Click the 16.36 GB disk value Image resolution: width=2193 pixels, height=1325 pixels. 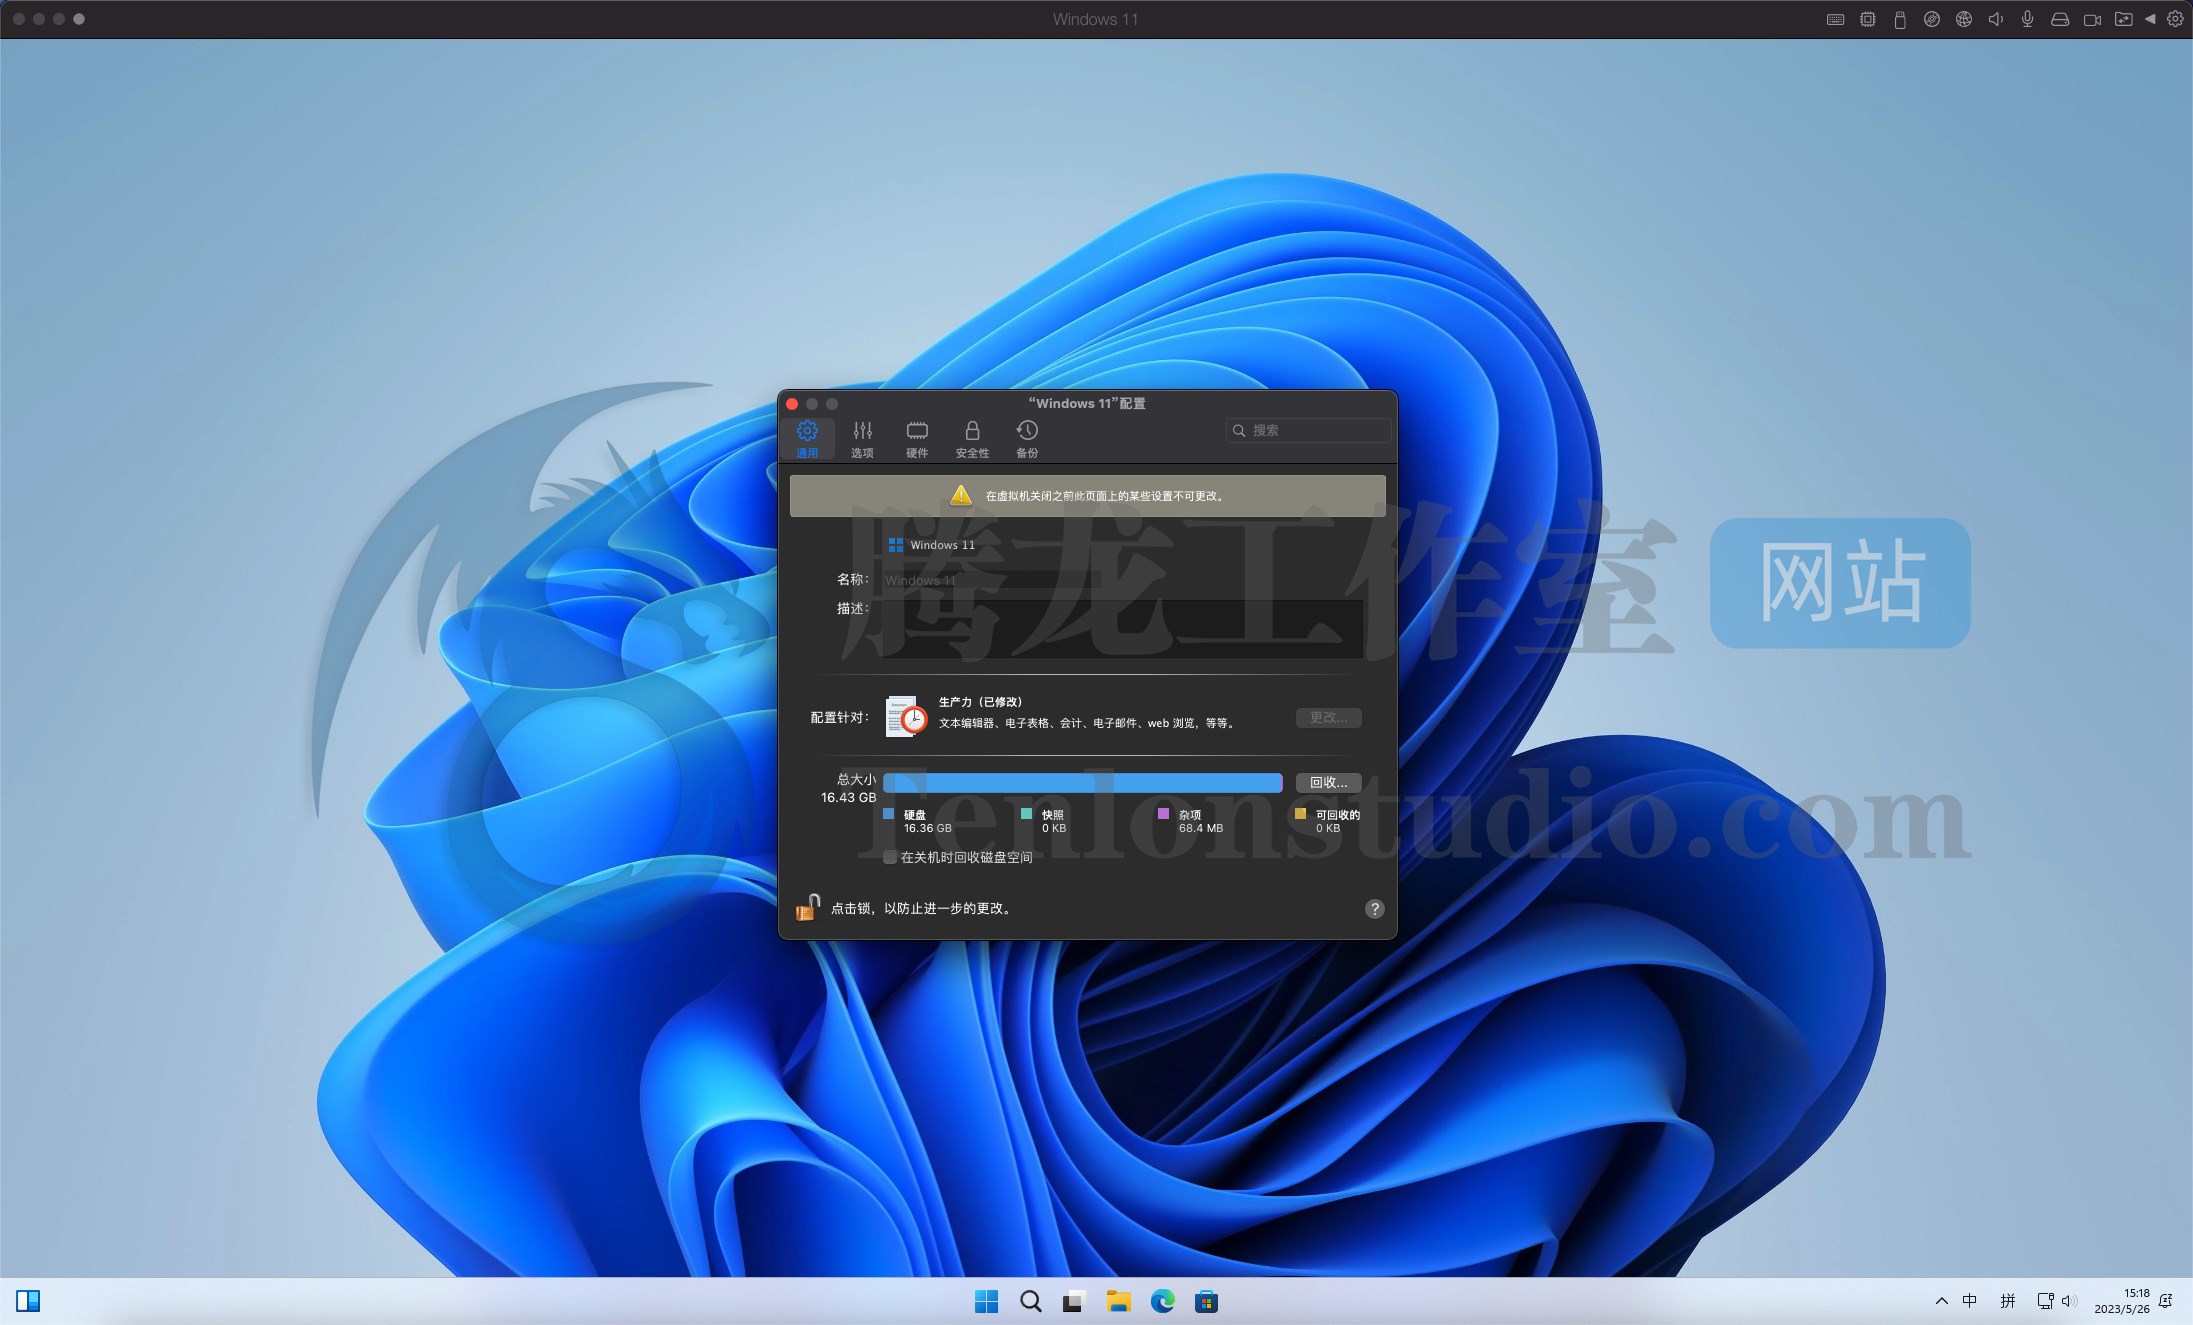pyautogui.click(x=927, y=828)
